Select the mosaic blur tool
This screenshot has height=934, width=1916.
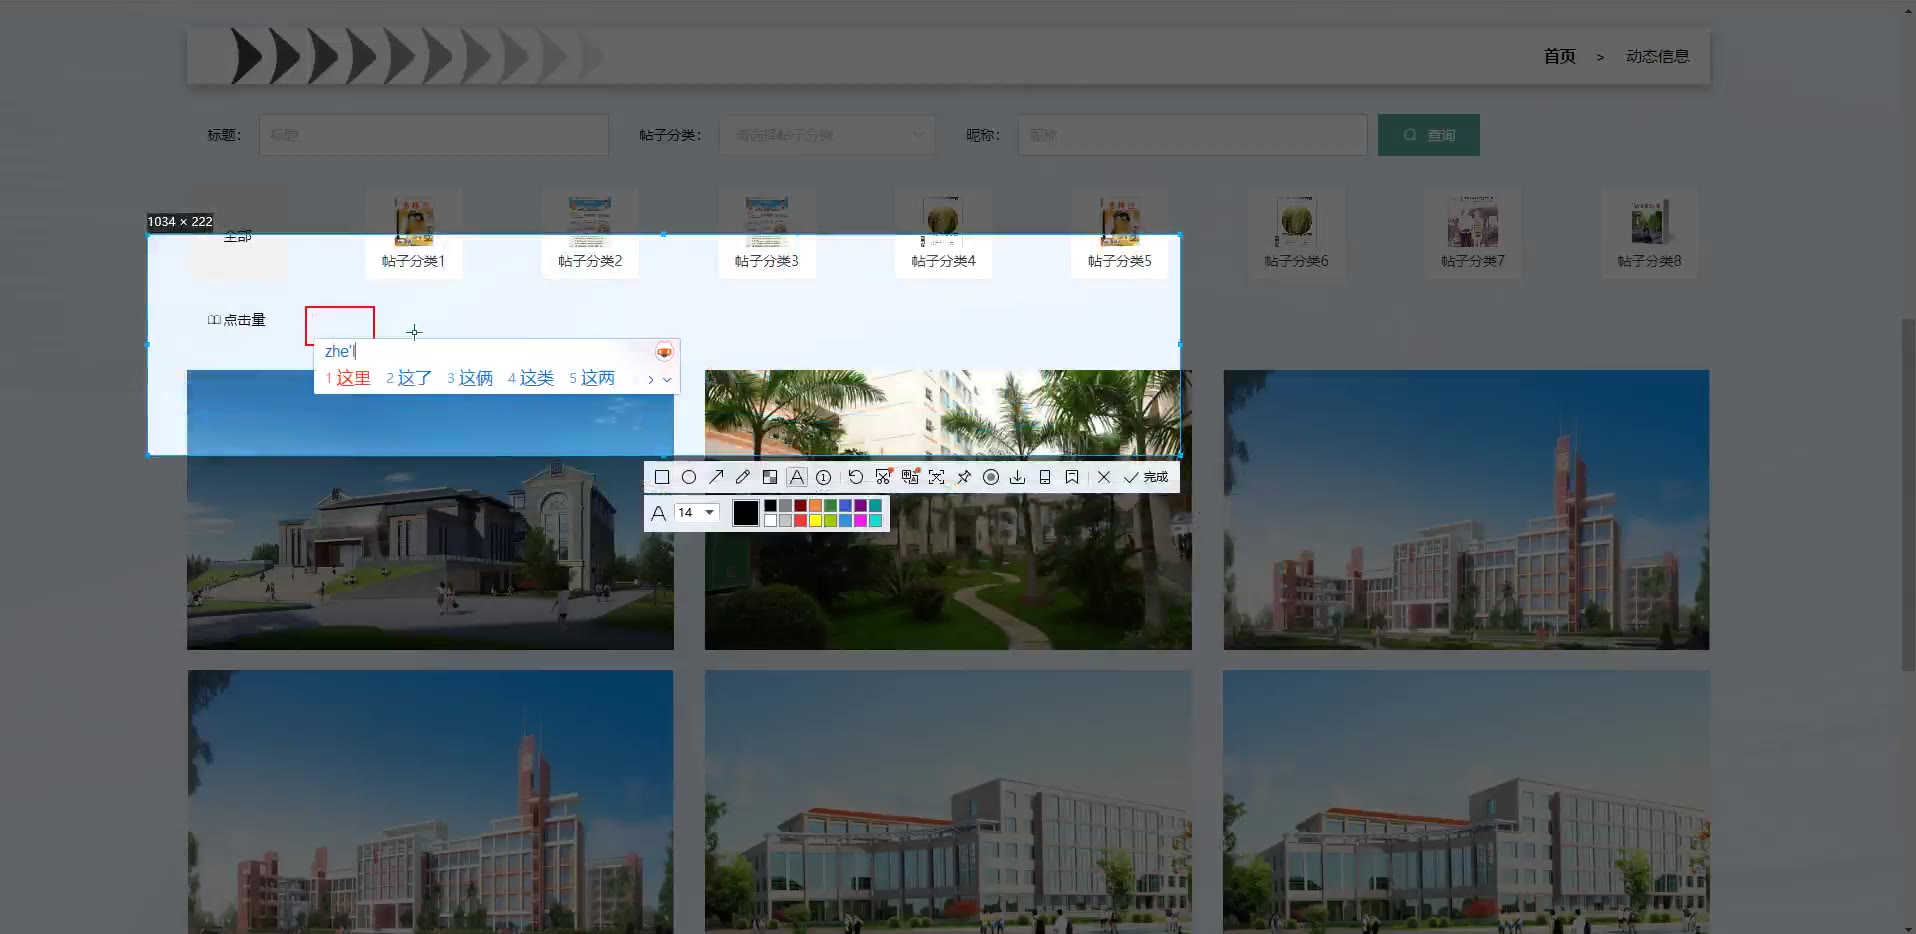pyautogui.click(x=770, y=477)
